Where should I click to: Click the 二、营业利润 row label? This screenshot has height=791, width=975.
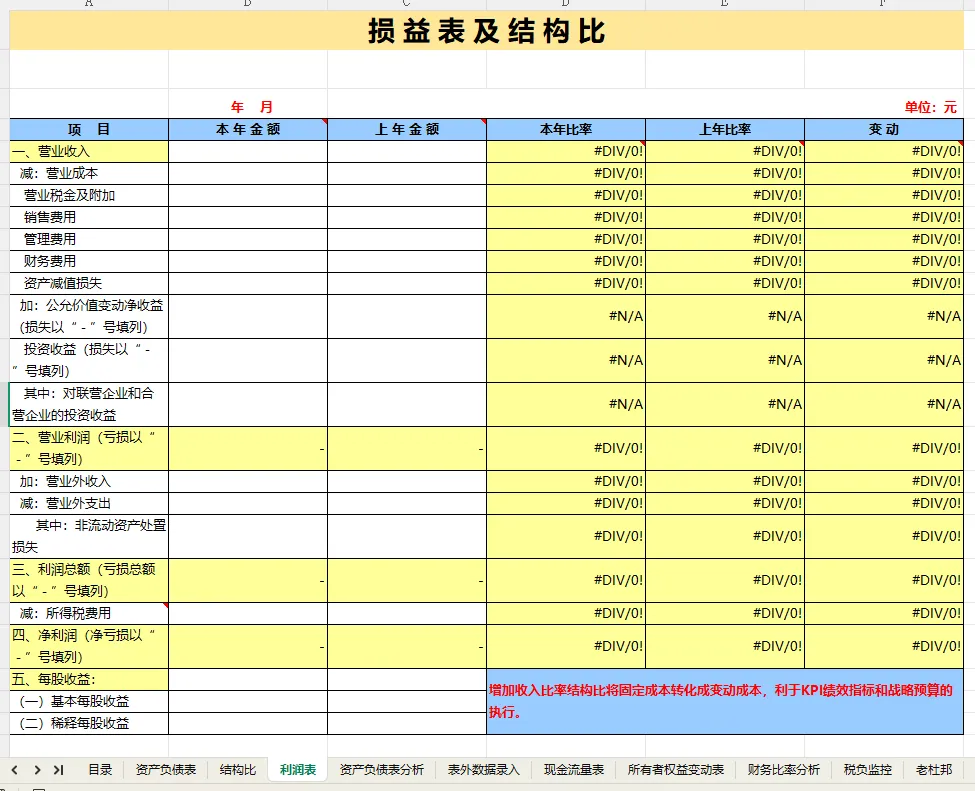pyautogui.click(x=89, y=448)
